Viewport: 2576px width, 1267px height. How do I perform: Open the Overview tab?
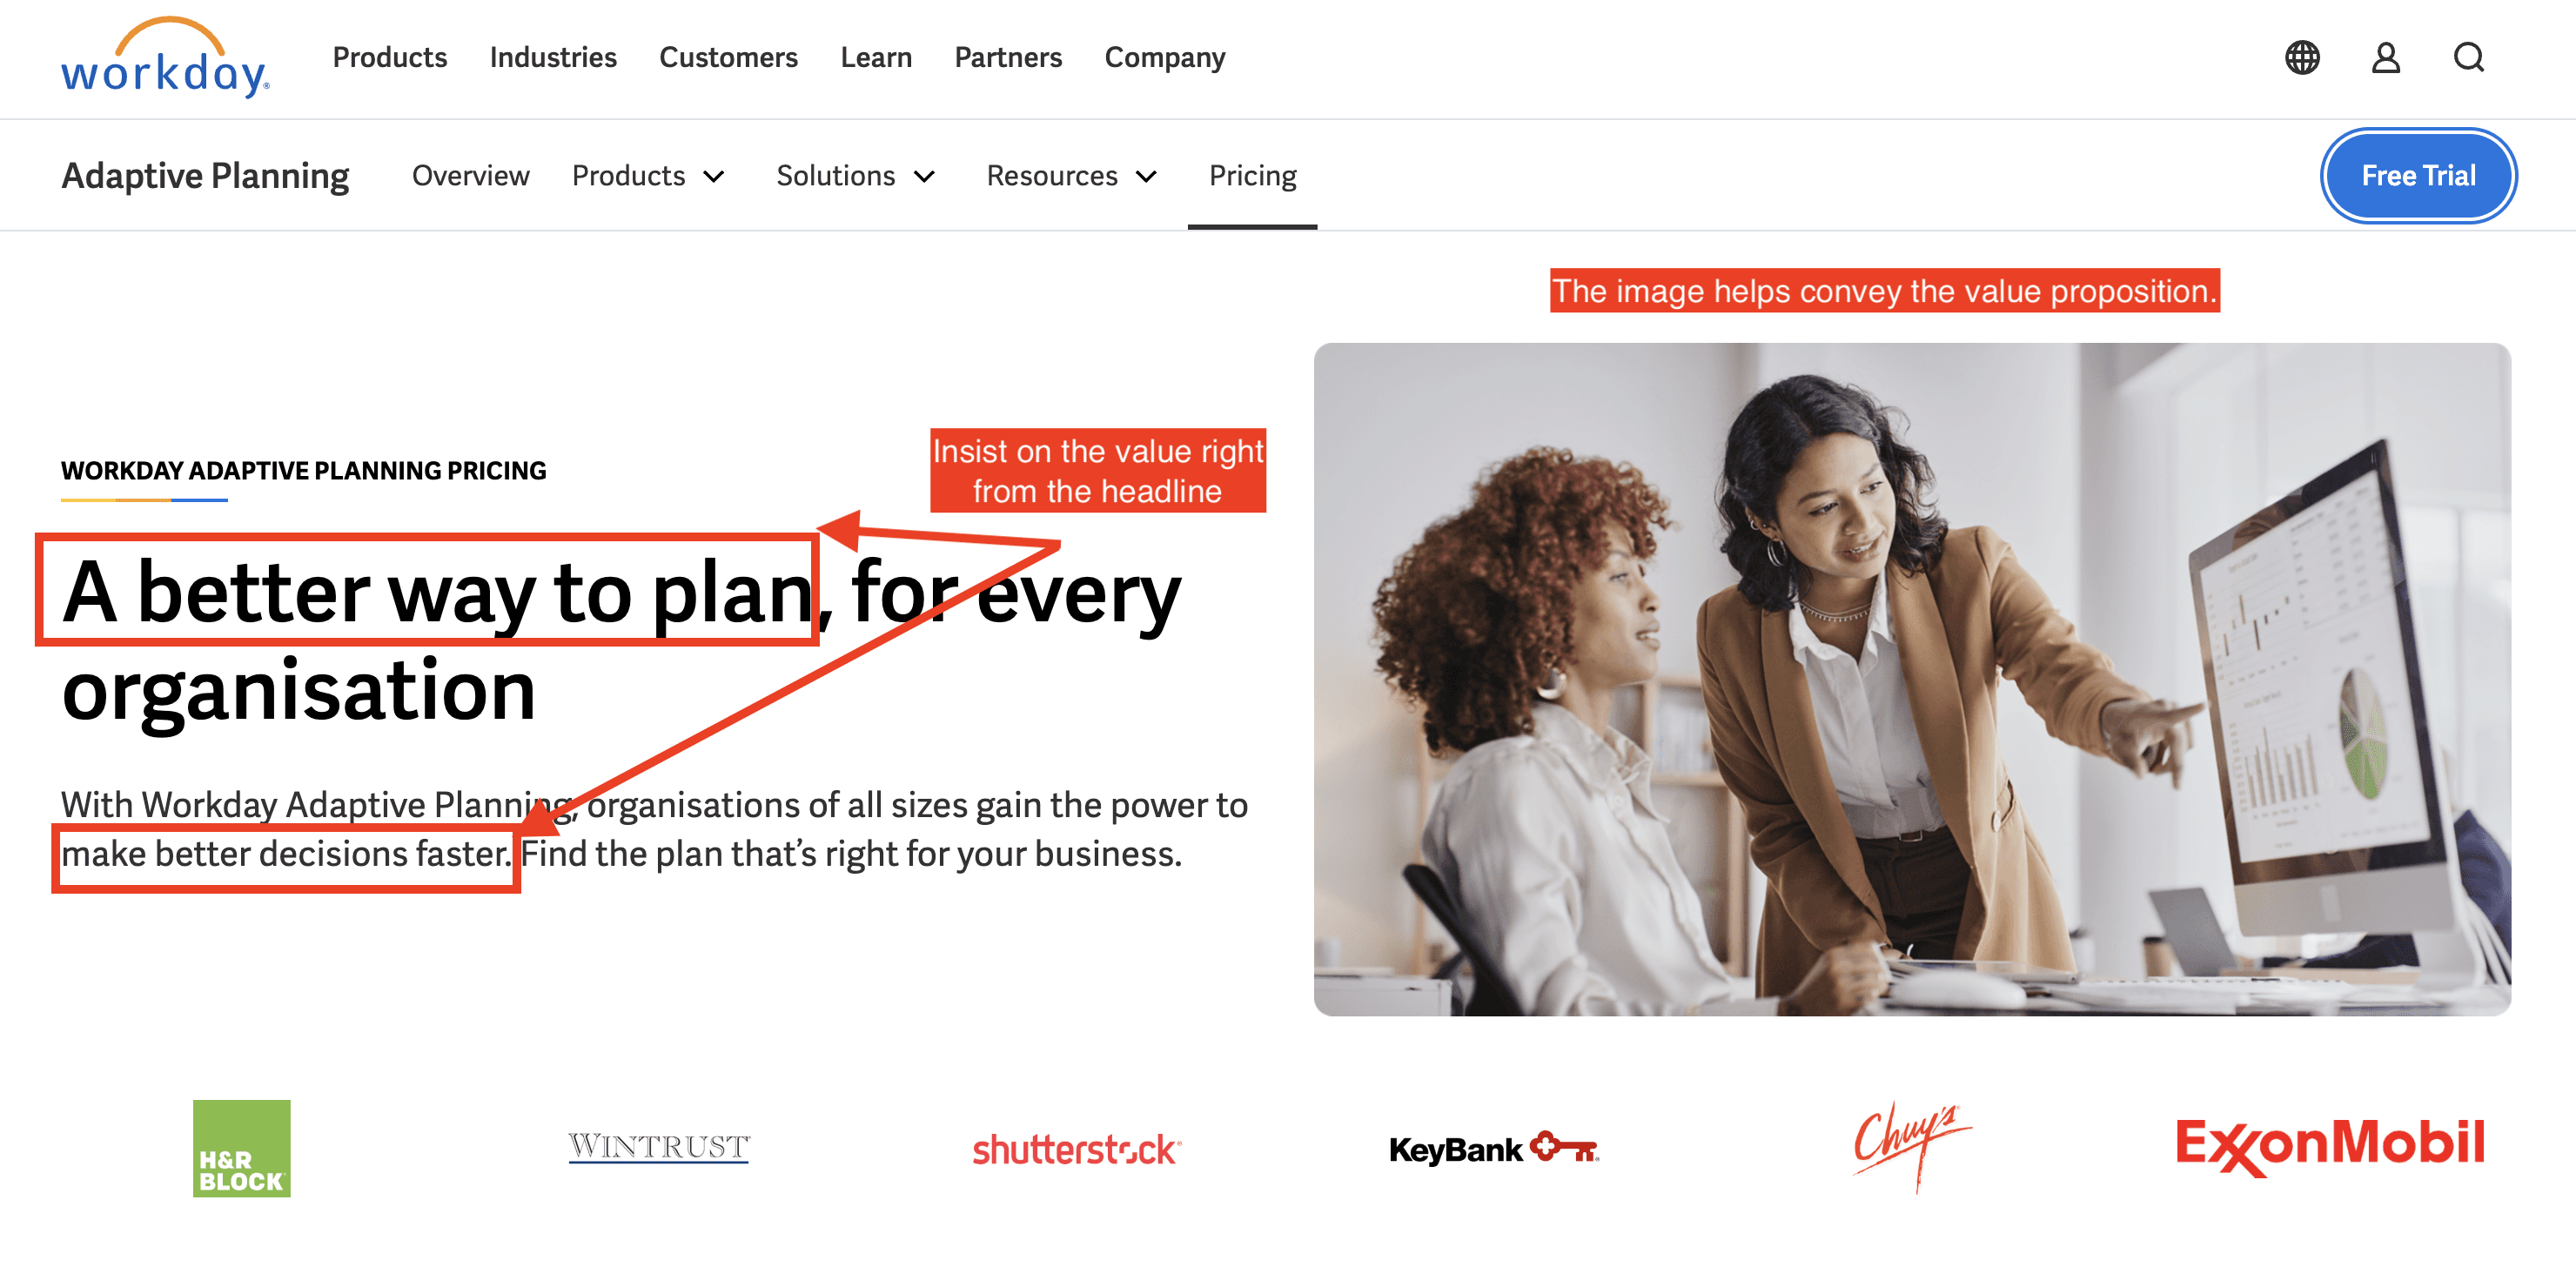tap(470, 176)
